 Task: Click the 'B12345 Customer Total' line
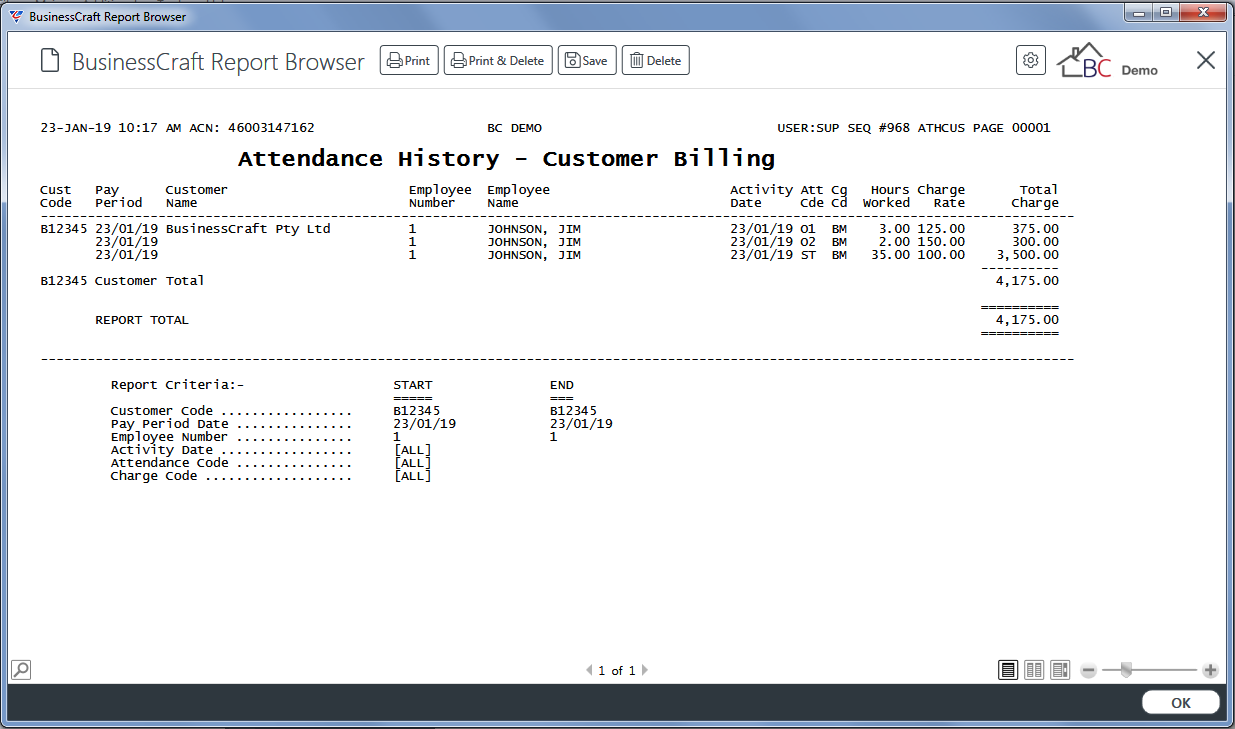122,281
